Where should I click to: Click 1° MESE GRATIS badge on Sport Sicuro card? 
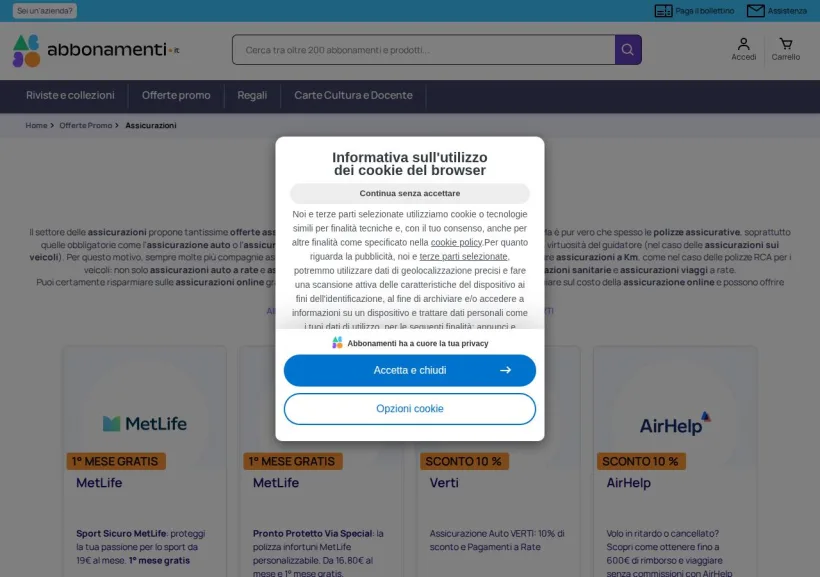tap(116, 461)
